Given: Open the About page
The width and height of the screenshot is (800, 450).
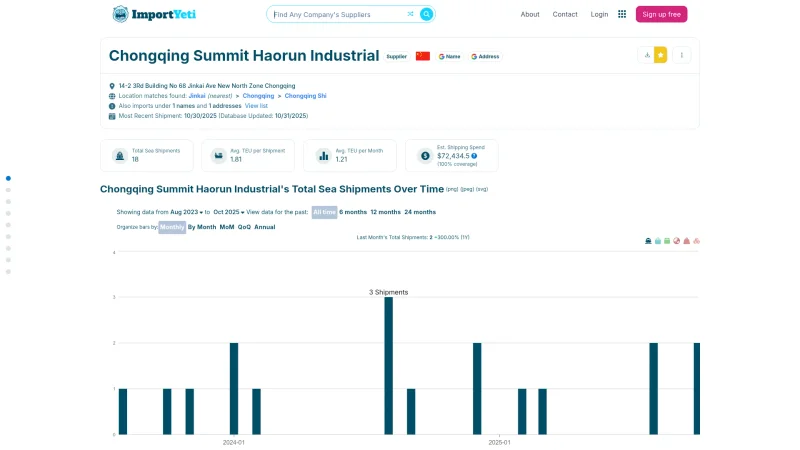Looking at the screenshot, I should click(x=530, y=14).
